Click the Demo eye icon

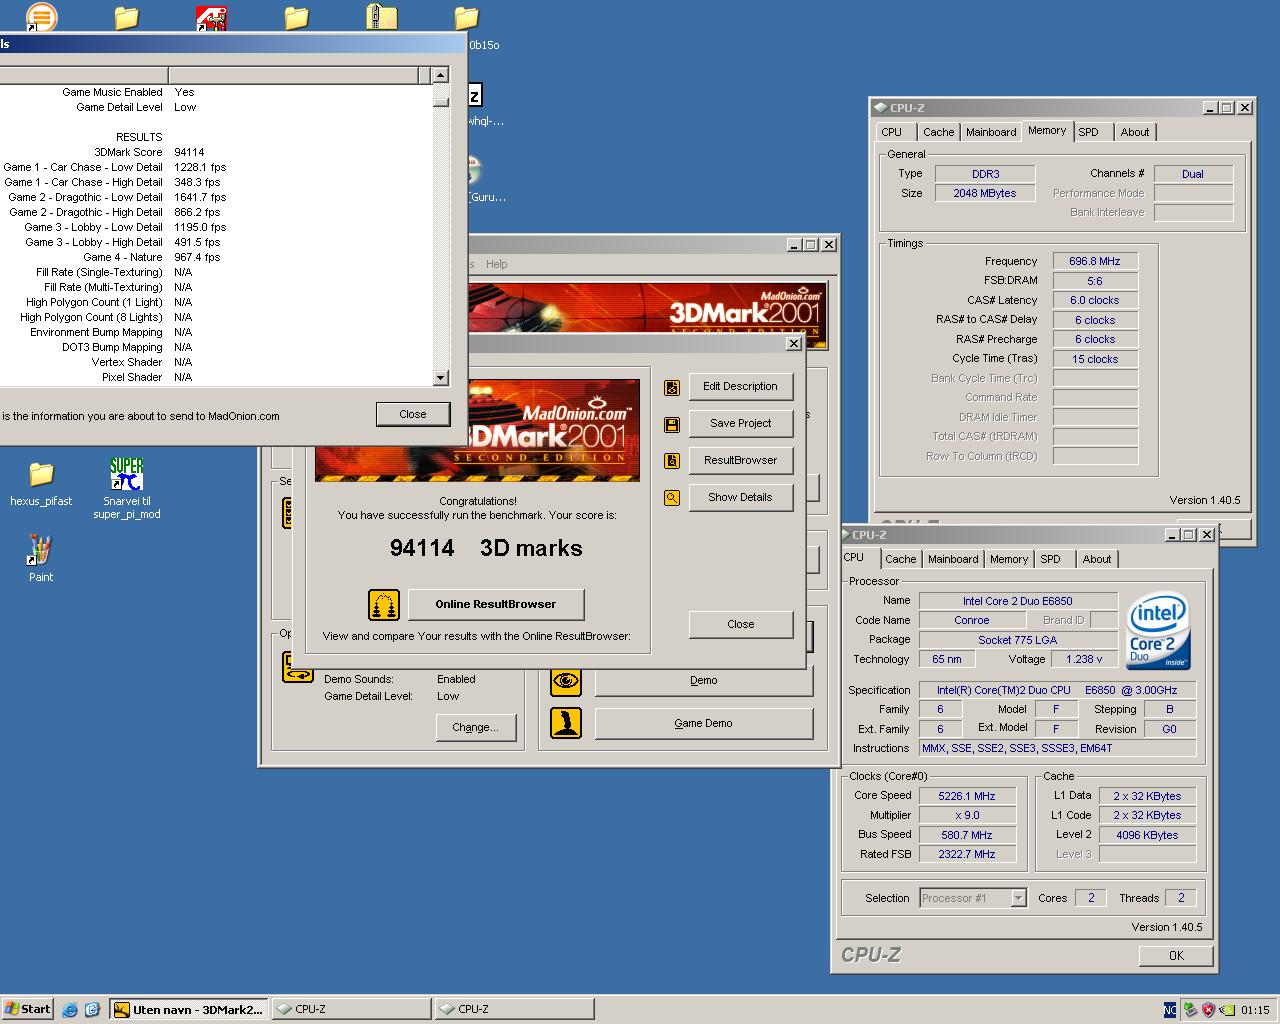[x=566, y=681]
